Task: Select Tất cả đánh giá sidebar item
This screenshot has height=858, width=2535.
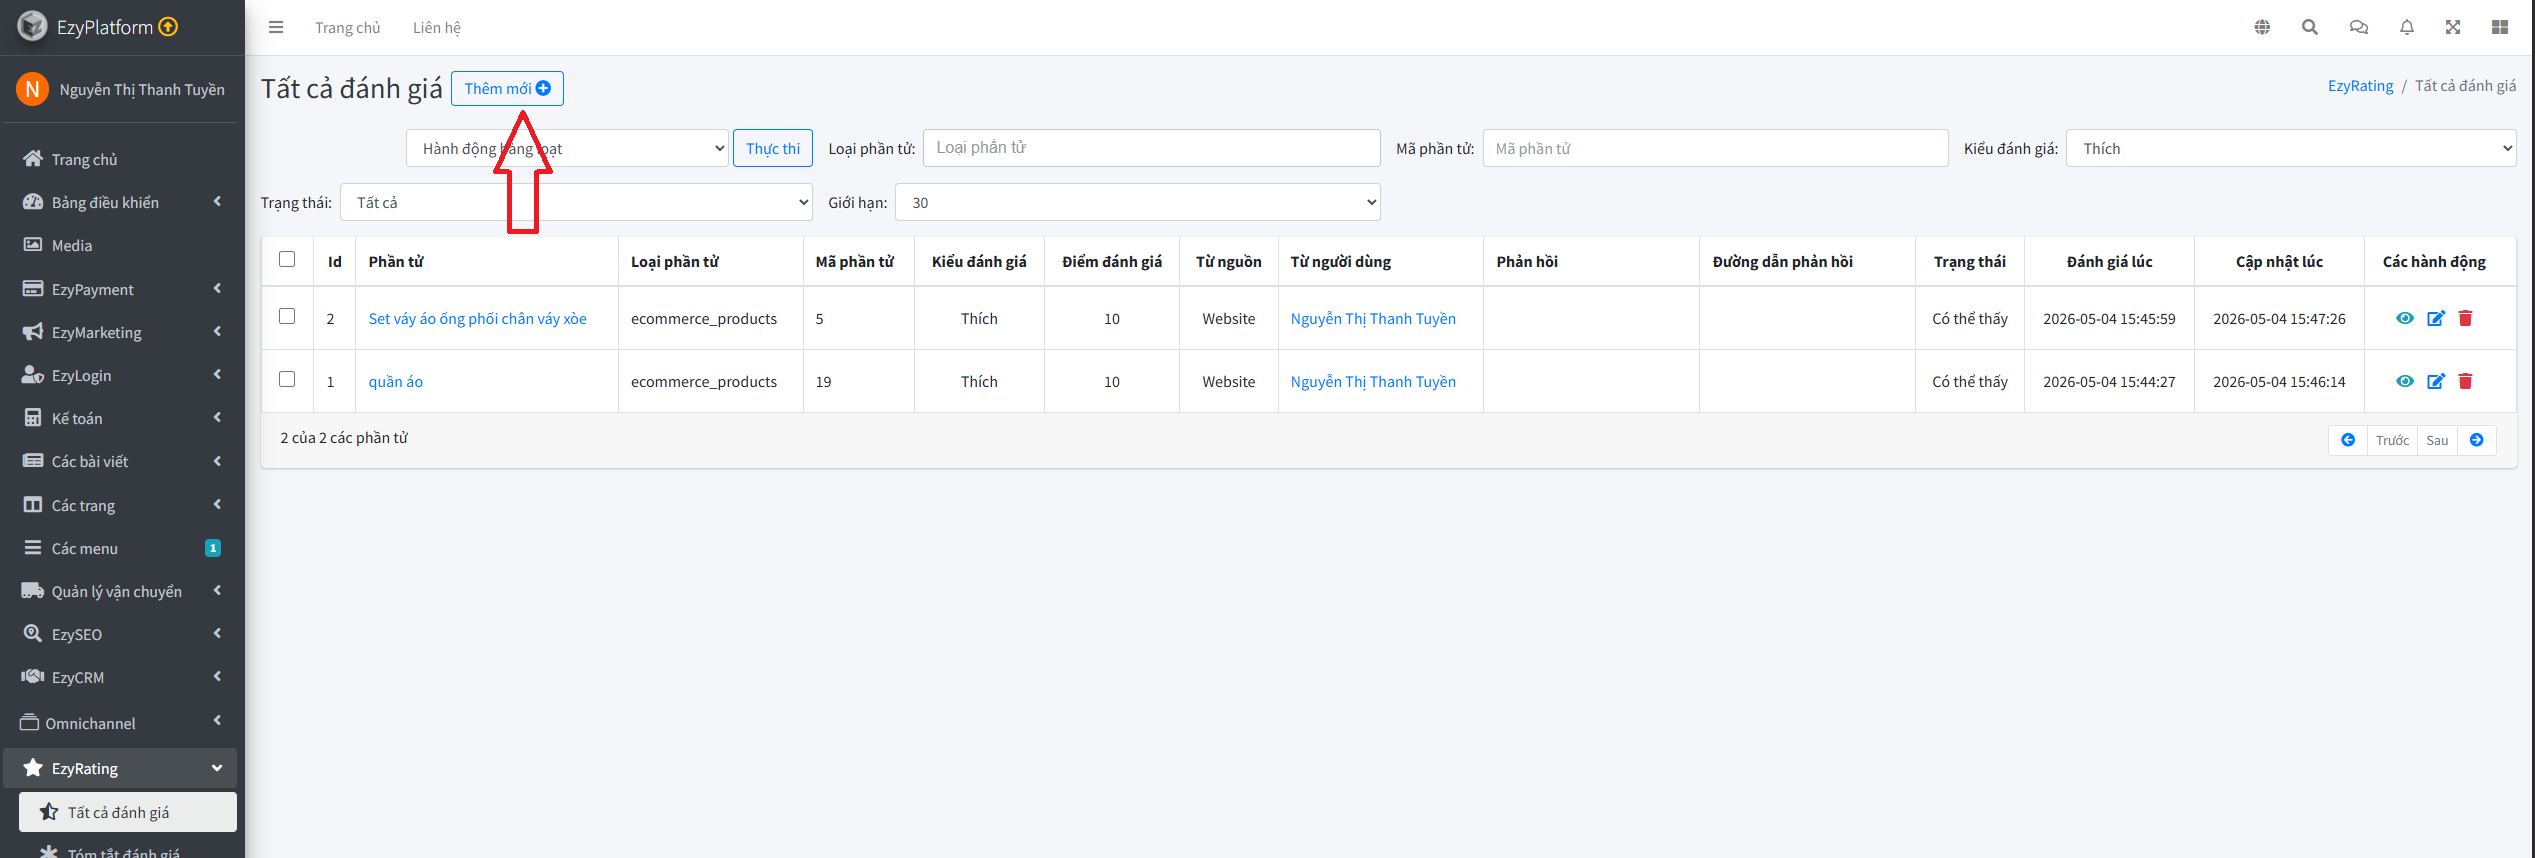Action: tap(128, 812)
